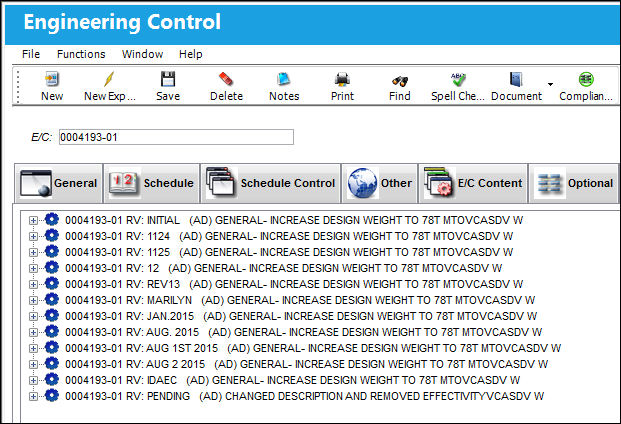Open the Document dropdown arrow

tap(550, 84)
